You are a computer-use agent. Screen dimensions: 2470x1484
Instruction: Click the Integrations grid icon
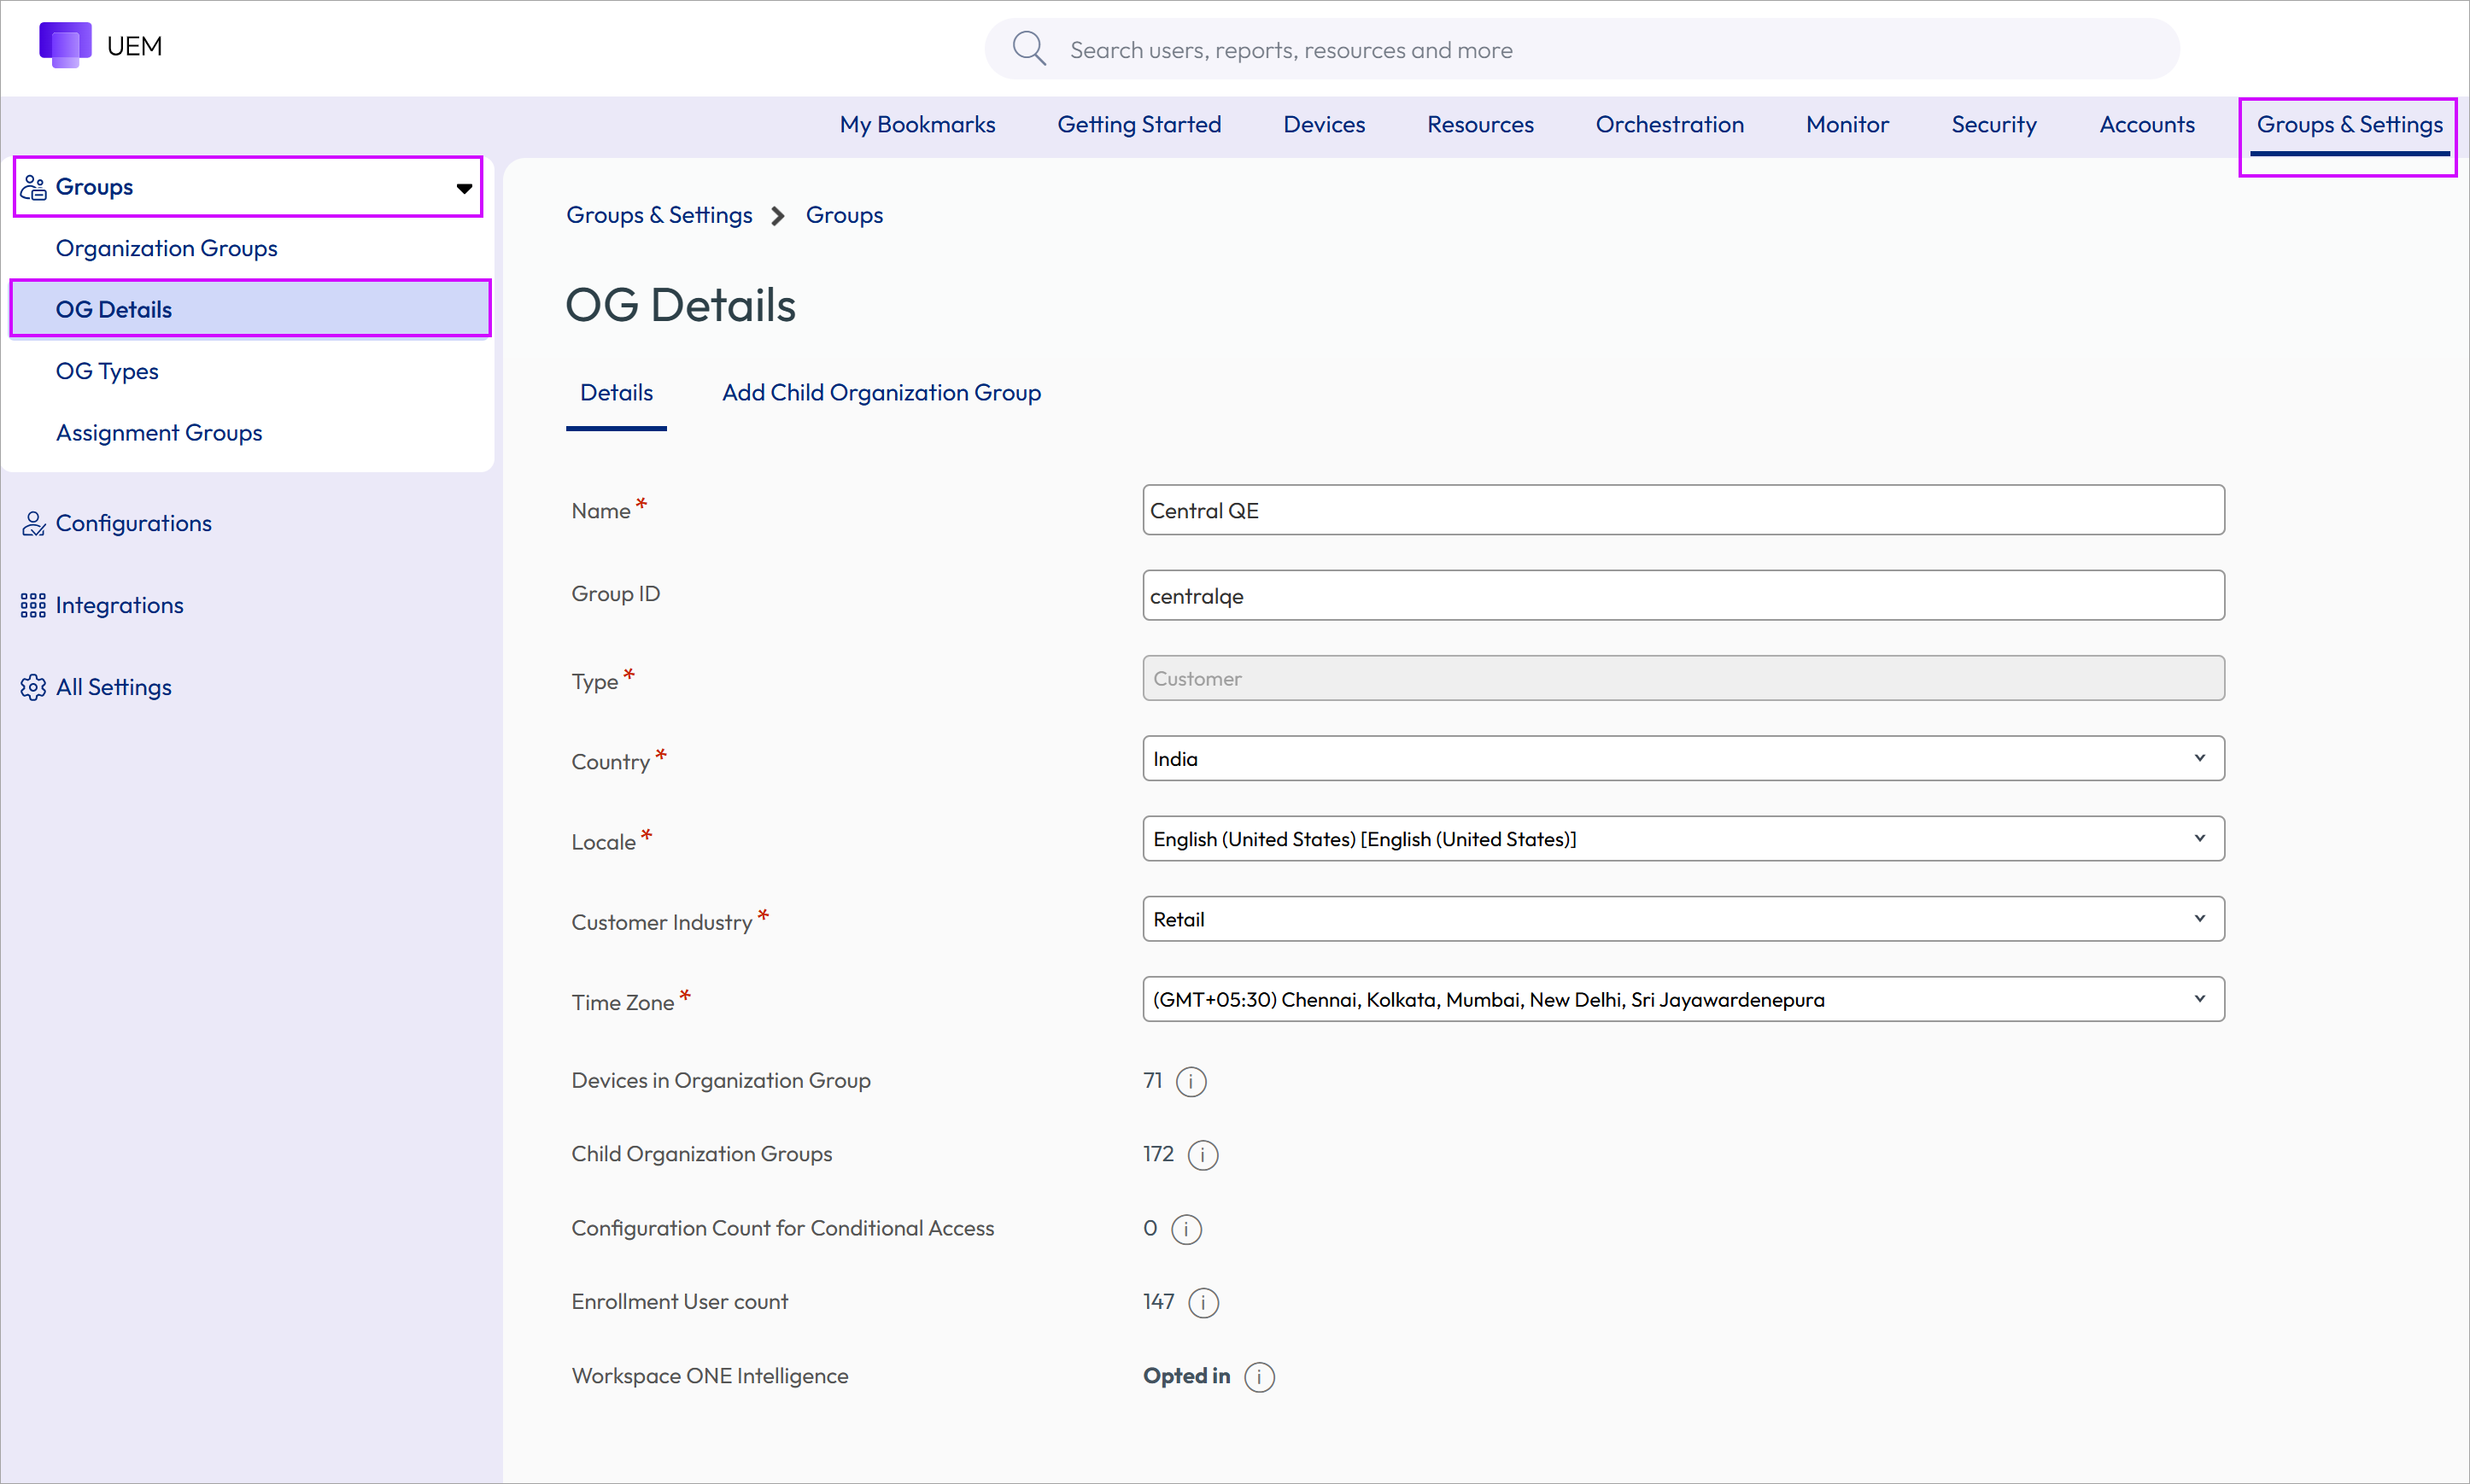[x=33, y=605]
